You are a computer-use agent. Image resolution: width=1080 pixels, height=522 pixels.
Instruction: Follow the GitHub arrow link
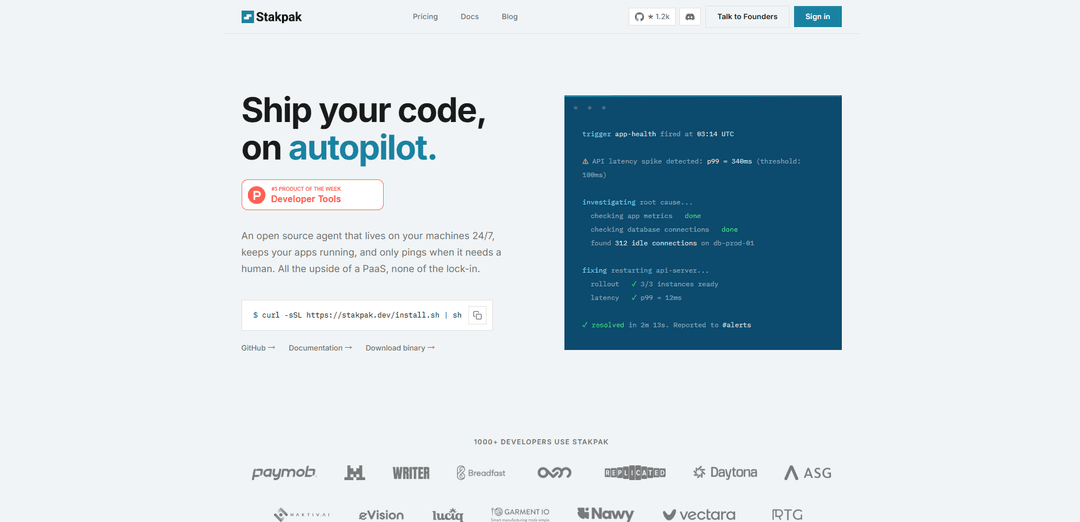pyautogui.click(x=258, y=348)
